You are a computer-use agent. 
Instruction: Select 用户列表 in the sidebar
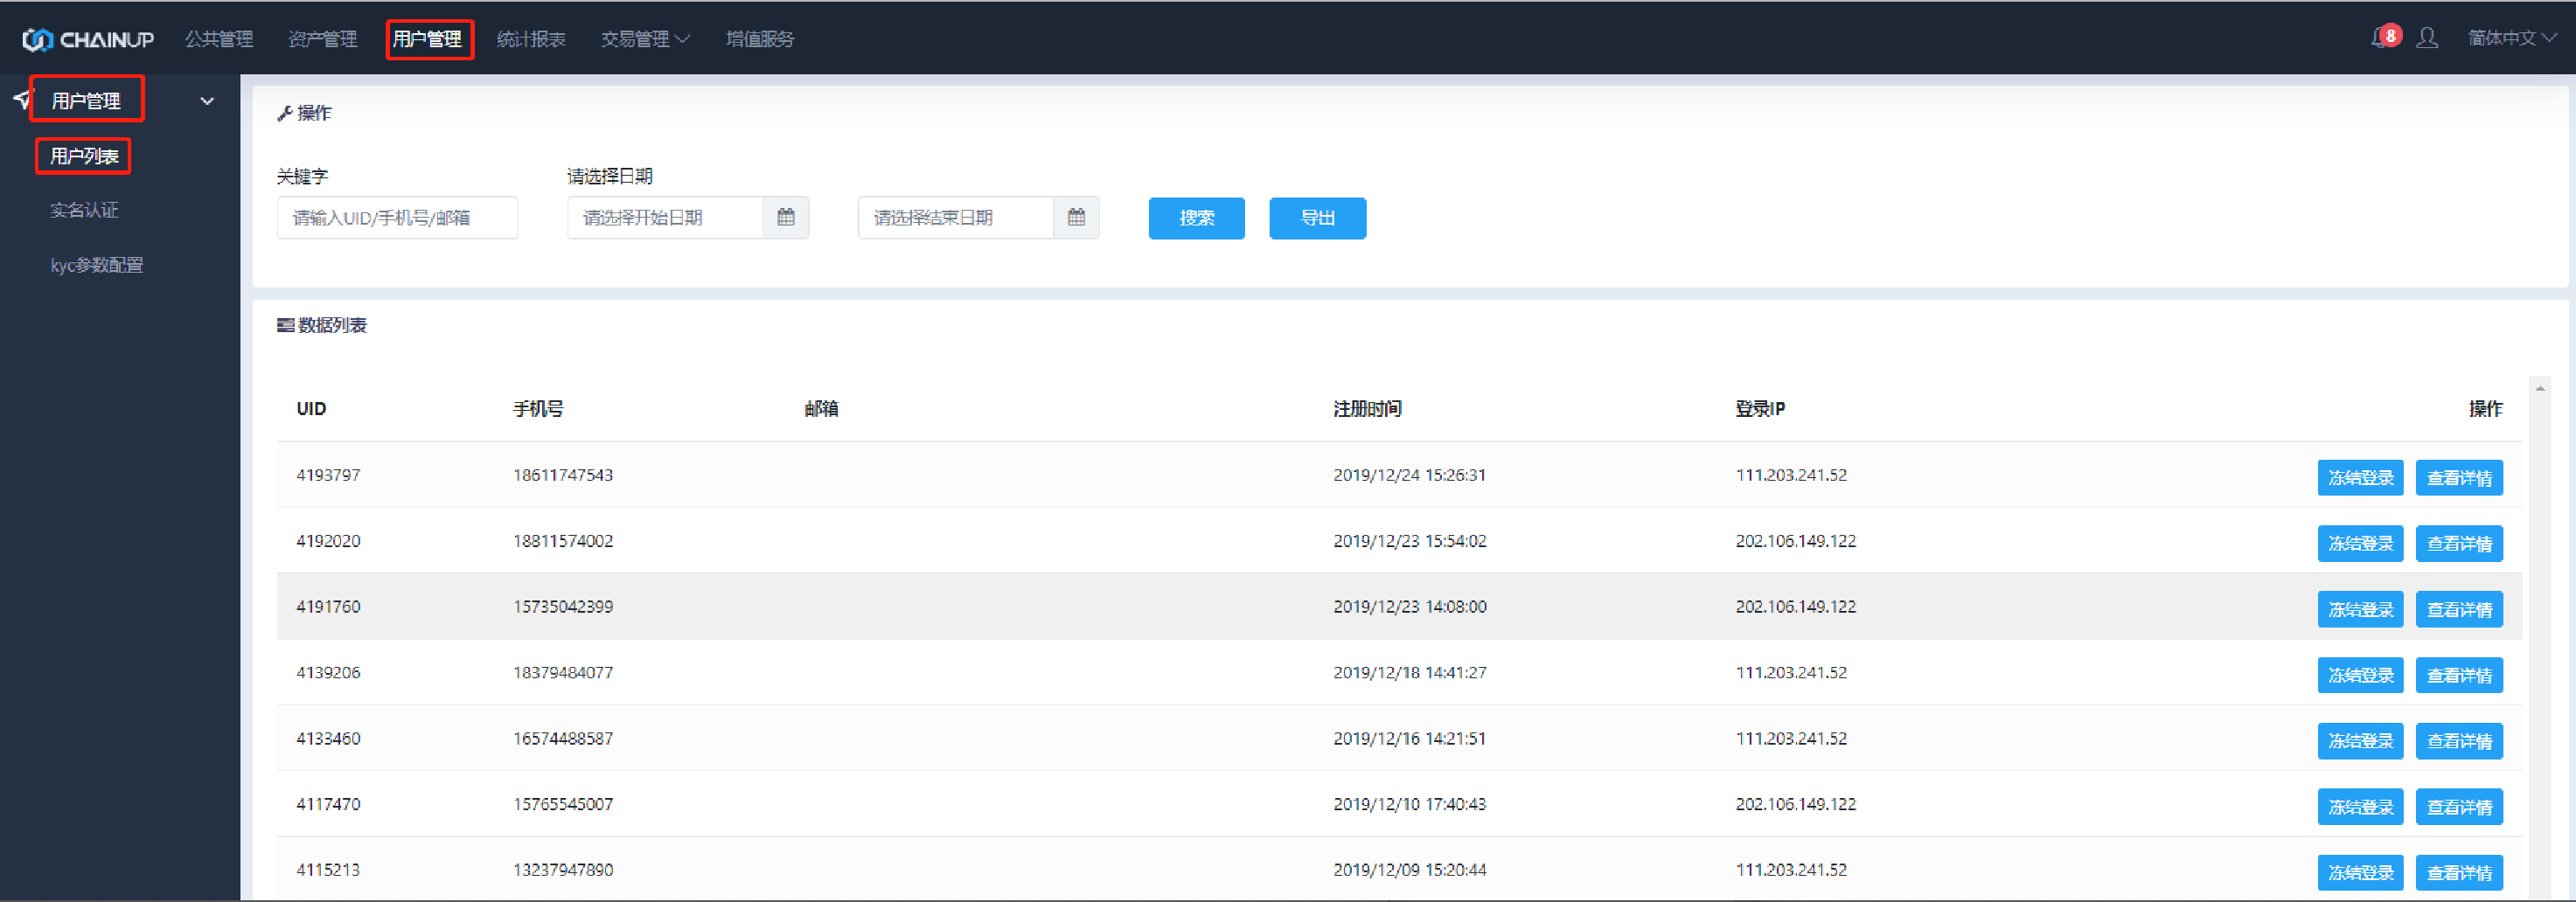tap(84, 156)
